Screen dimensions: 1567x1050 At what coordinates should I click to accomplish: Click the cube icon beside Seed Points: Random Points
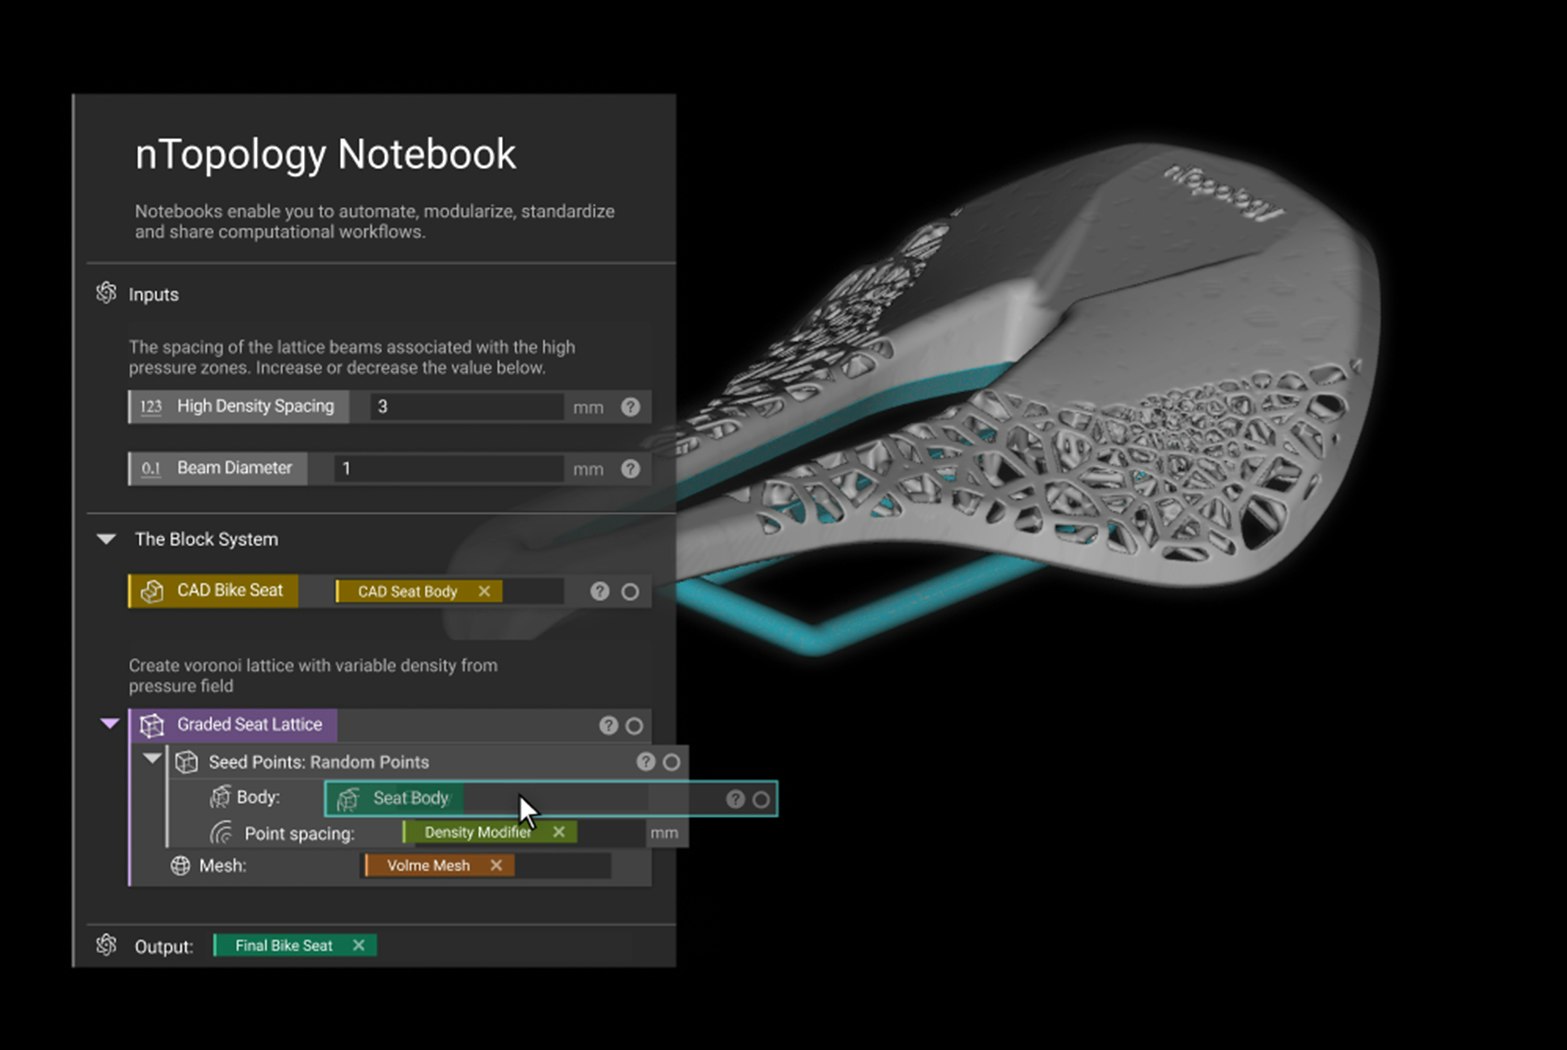(186, 761)
